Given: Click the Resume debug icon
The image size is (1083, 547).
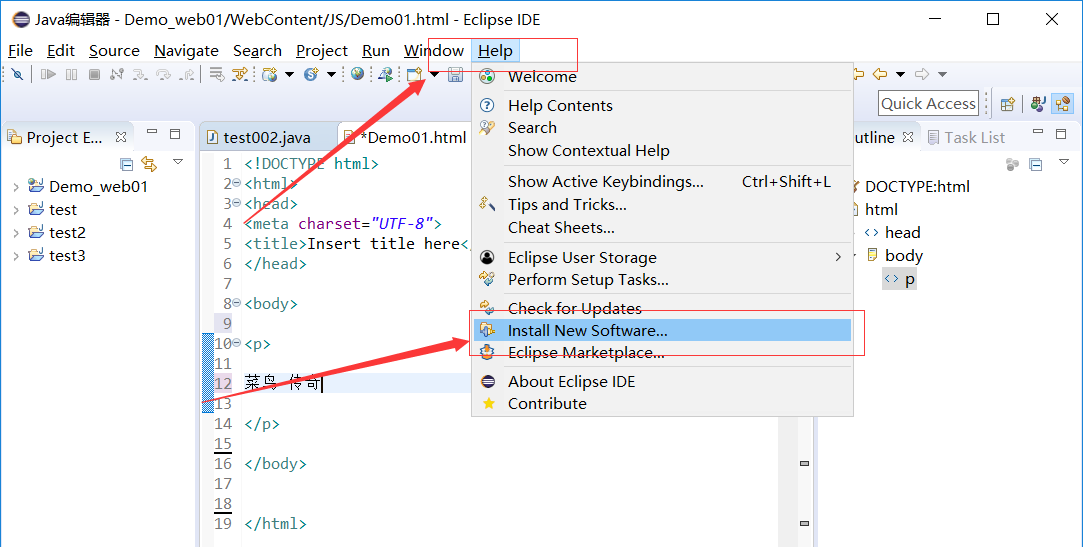Looking at the screenshot, I should click(x=48, y=74).
